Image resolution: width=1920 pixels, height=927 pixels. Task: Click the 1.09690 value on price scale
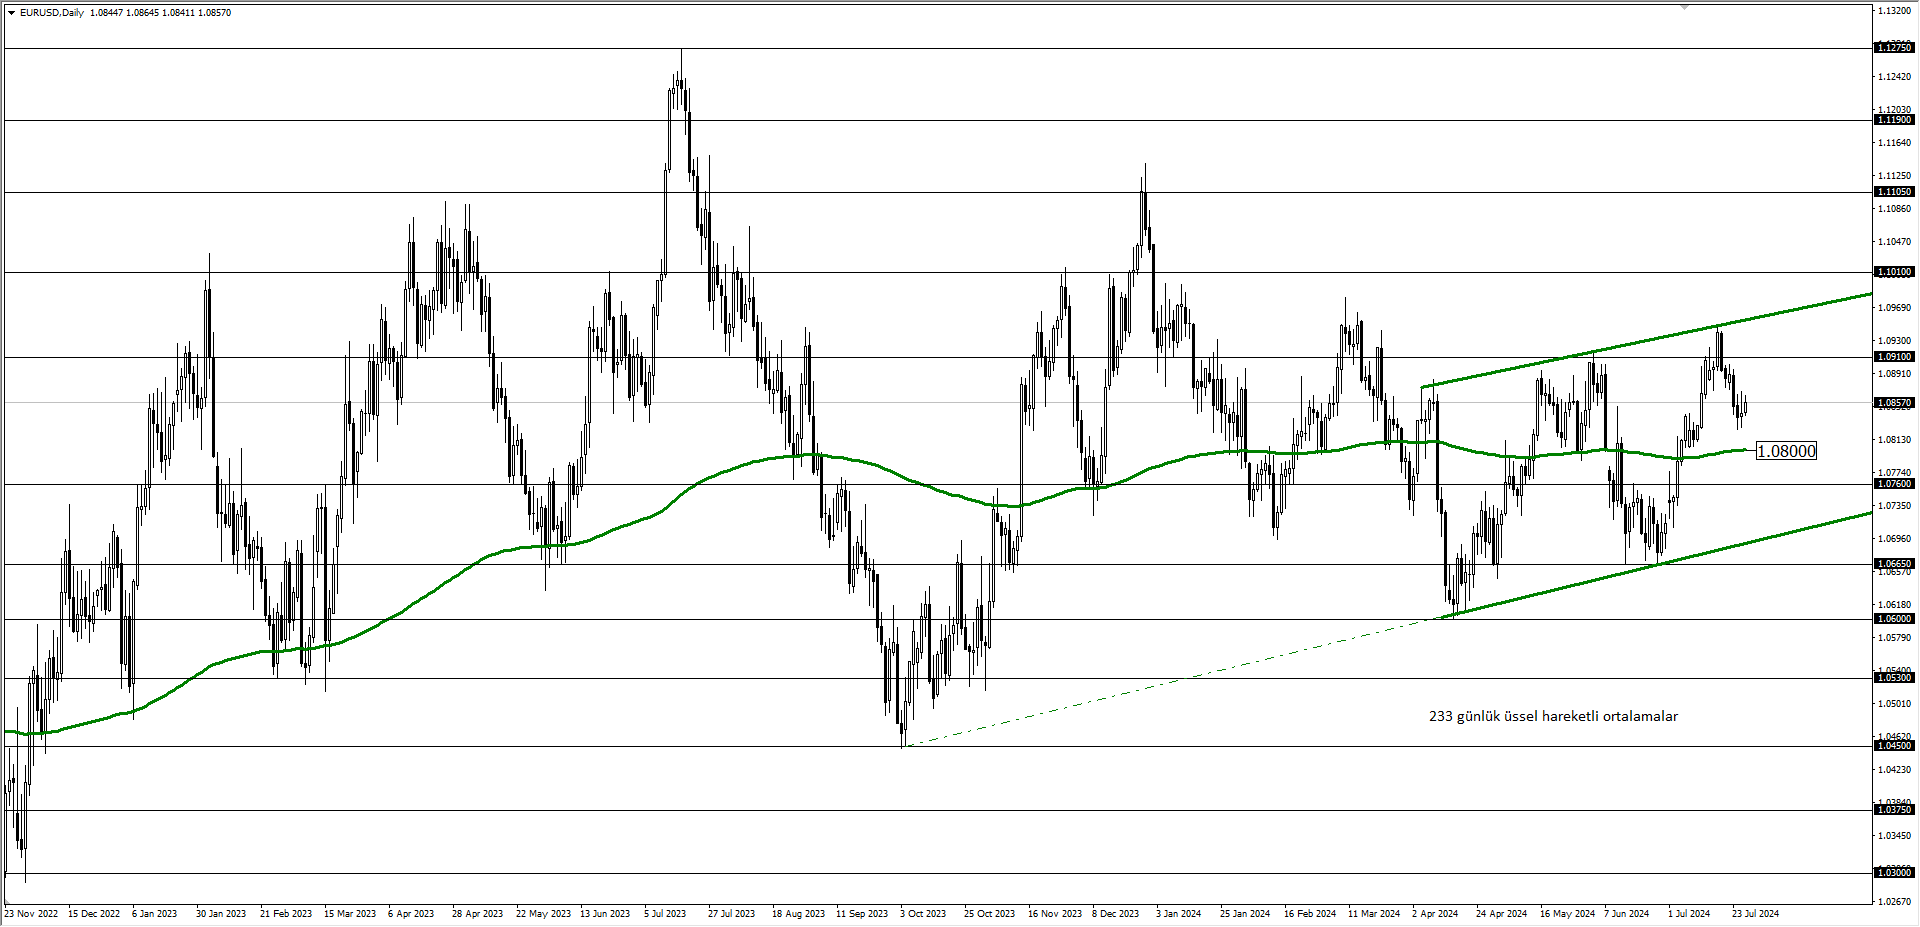(1895, 308)
